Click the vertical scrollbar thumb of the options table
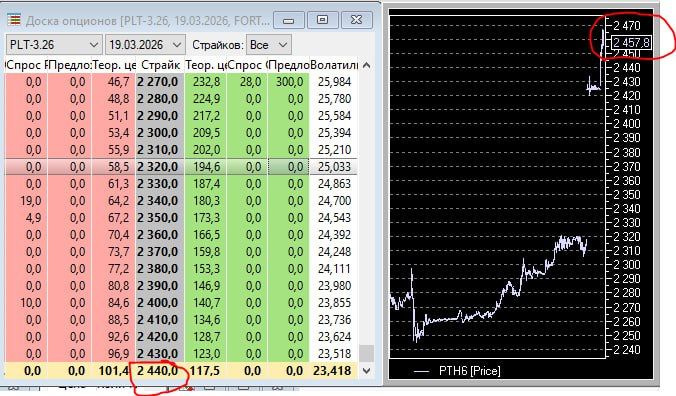Viewport: 676px width, 396px height. pyautogui.click(x=366, y=353)
